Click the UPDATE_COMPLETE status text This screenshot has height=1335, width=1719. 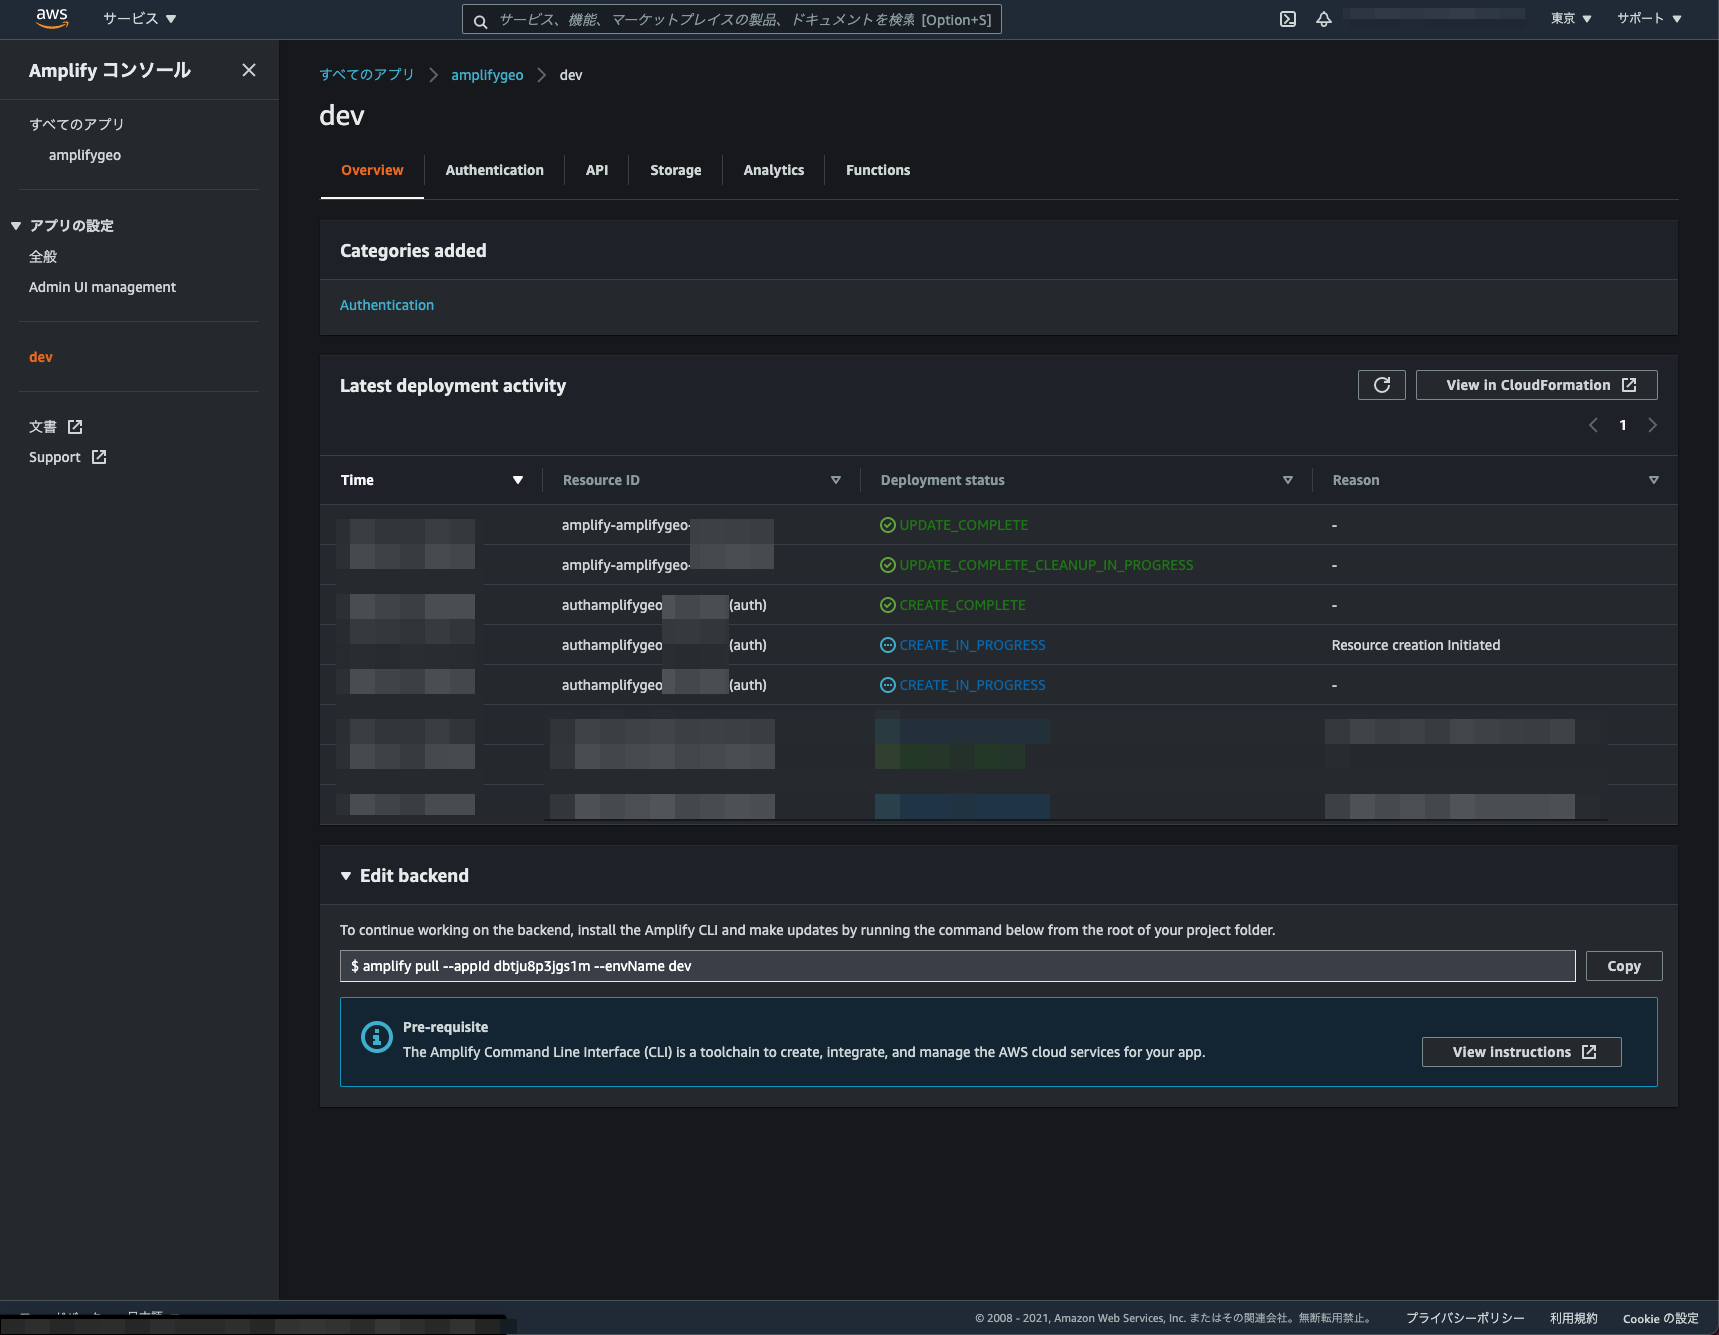(x=964, y=525)
